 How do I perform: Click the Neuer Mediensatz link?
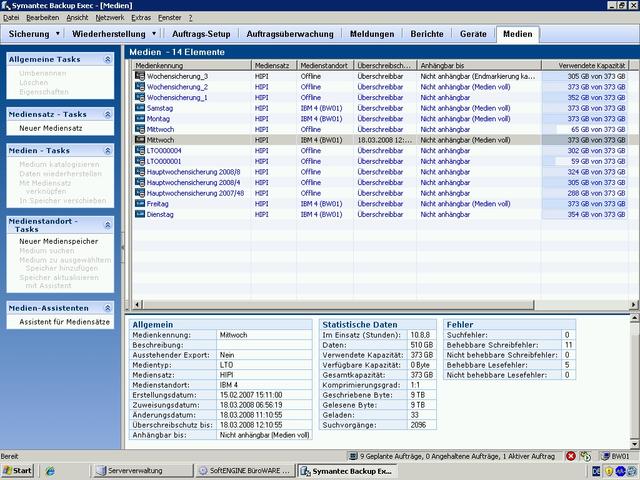[x=51, y=128]
